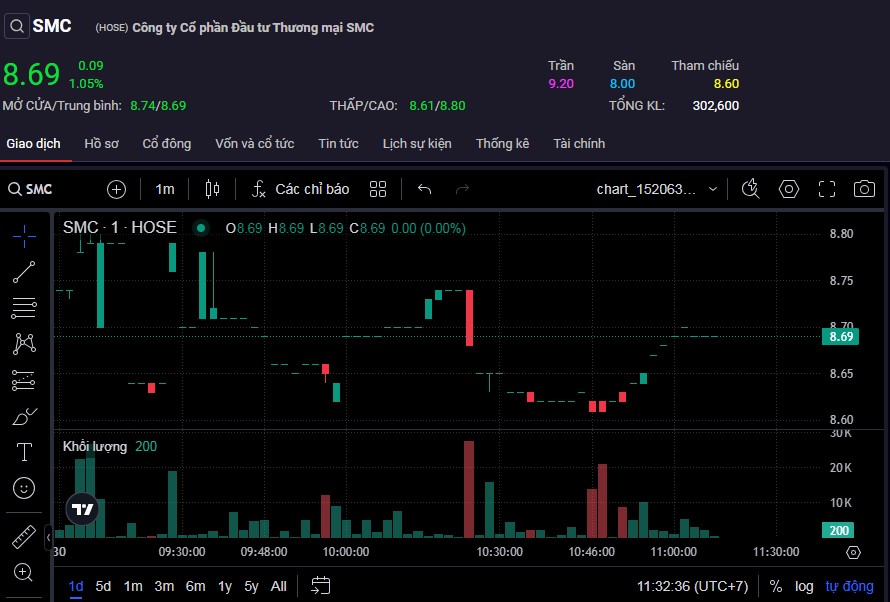Open the candlestick chart type menu
Image resolution: width=890 pixels, height=602 pixels.
[x=211, y=189]
